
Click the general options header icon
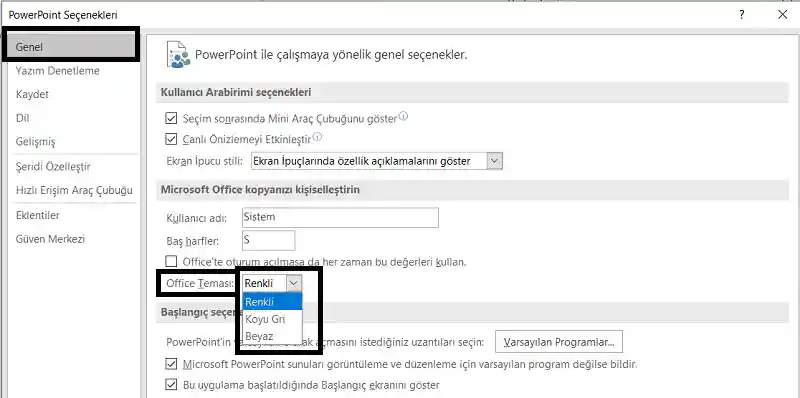click(178, 55)
